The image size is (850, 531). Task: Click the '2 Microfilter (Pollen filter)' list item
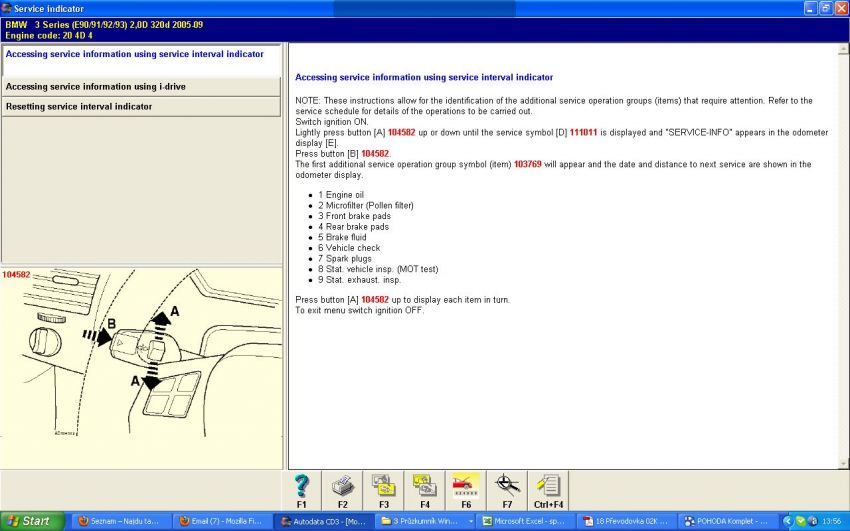pyautogui.click(x=366, y=205)
